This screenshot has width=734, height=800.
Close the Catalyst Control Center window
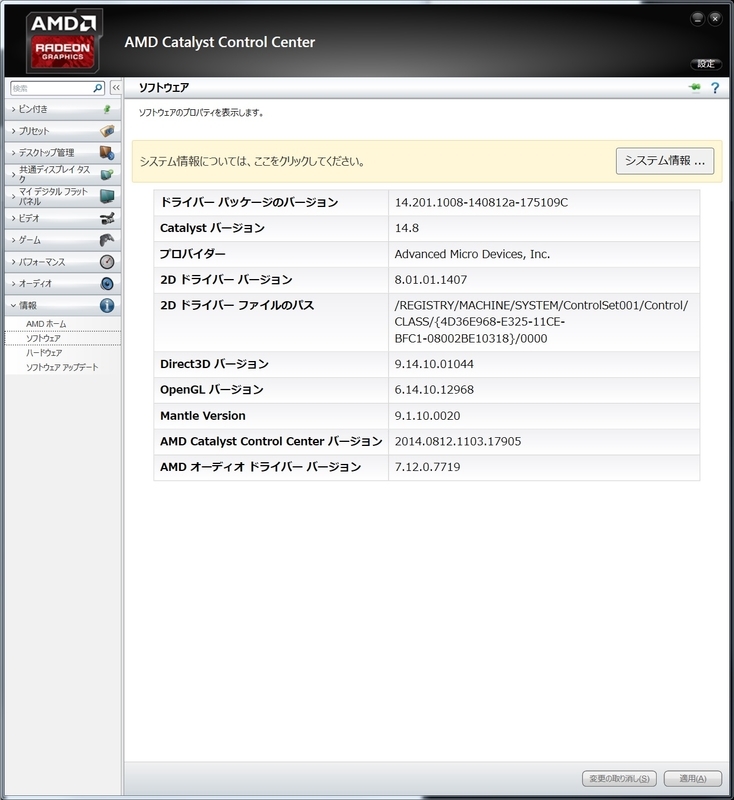click(x=715, y=19)
